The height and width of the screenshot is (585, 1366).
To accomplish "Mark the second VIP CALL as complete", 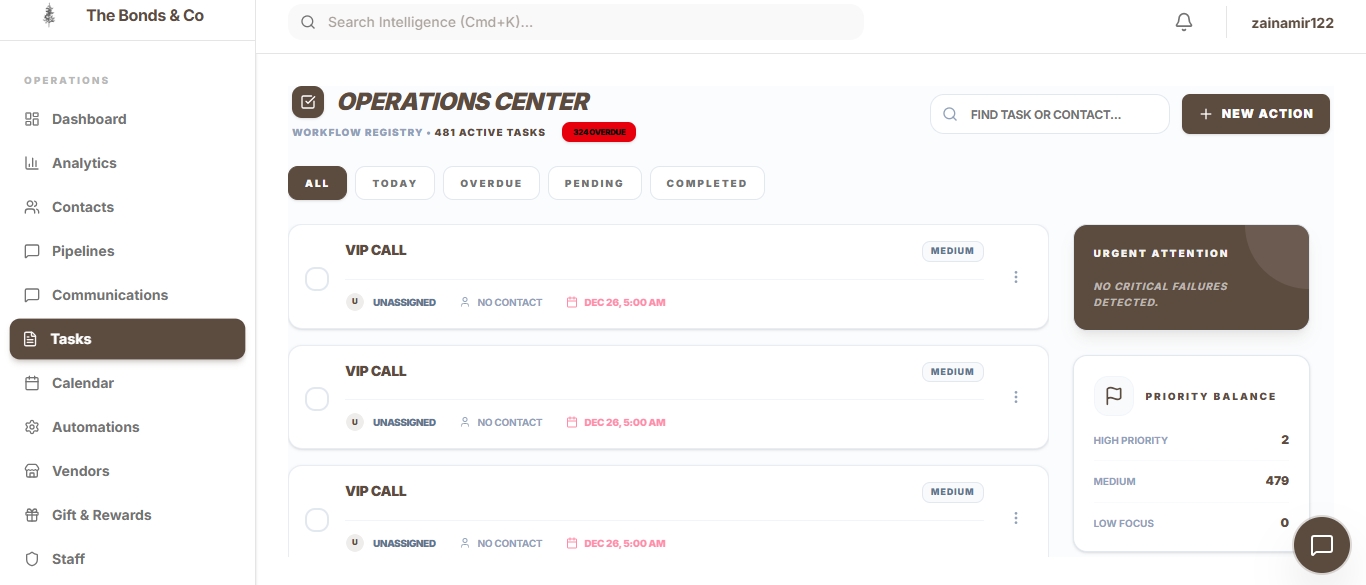I will click(317, 398).
